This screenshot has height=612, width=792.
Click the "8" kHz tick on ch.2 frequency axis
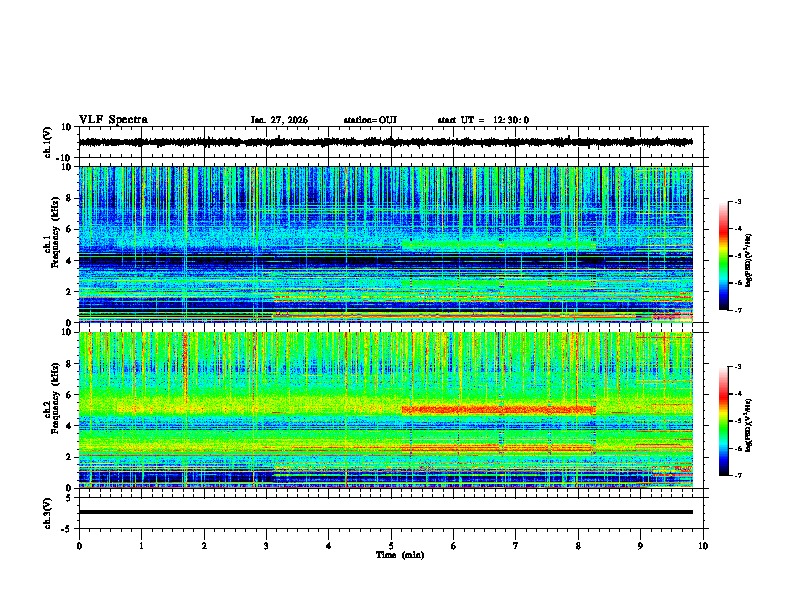(69, 364)
